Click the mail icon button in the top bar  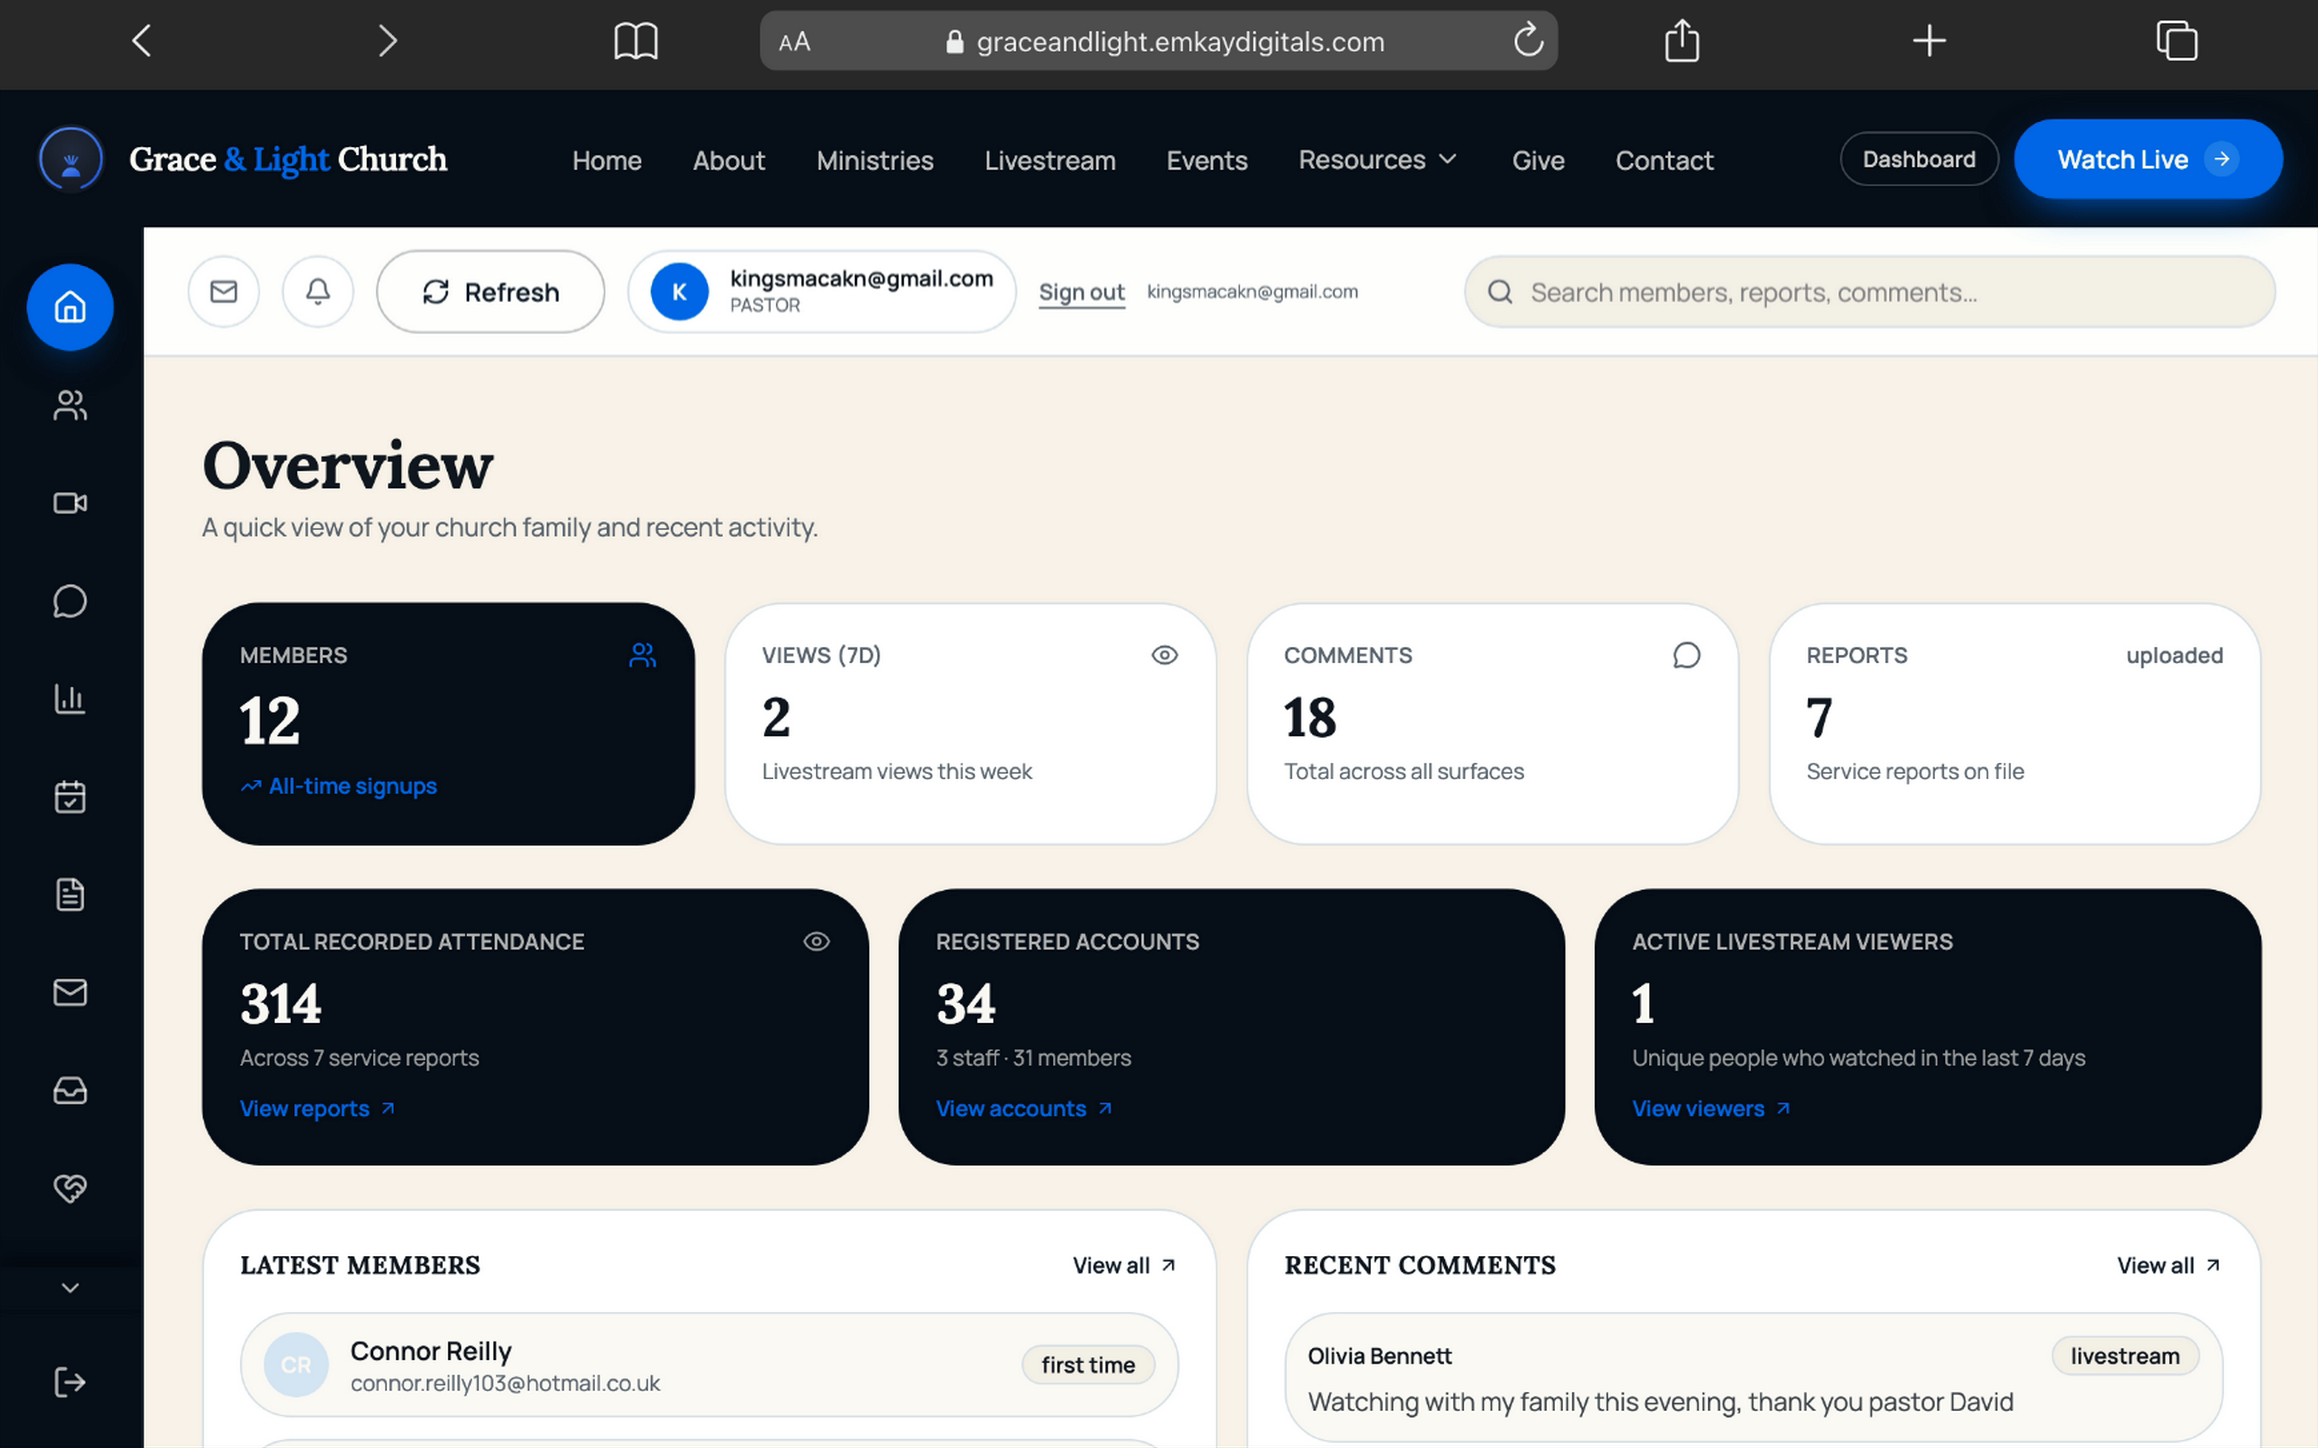[224, 291]
